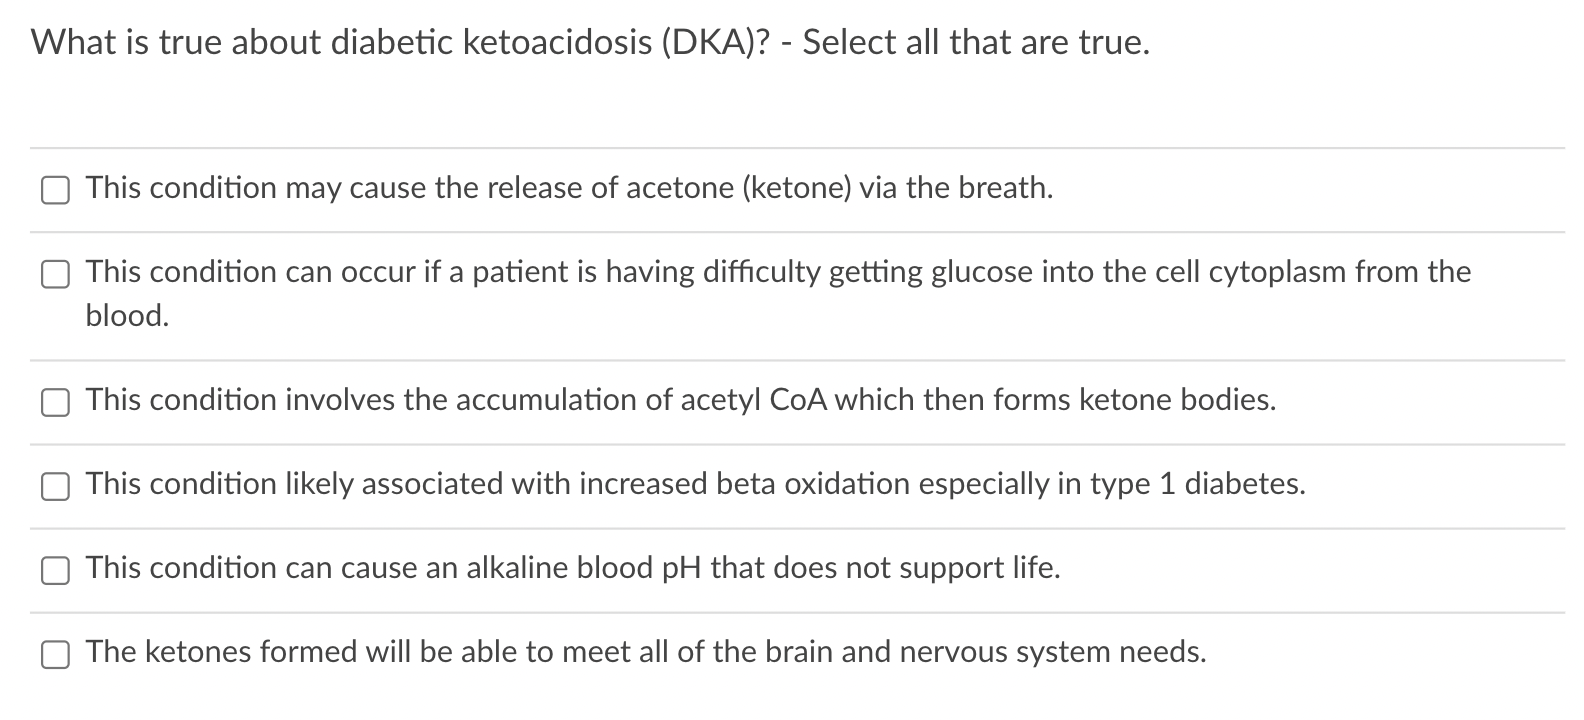Enable the type 1 diabetes answer checkbox
The width and height of the screenshot is (1584, 720).
coord(56,486)
